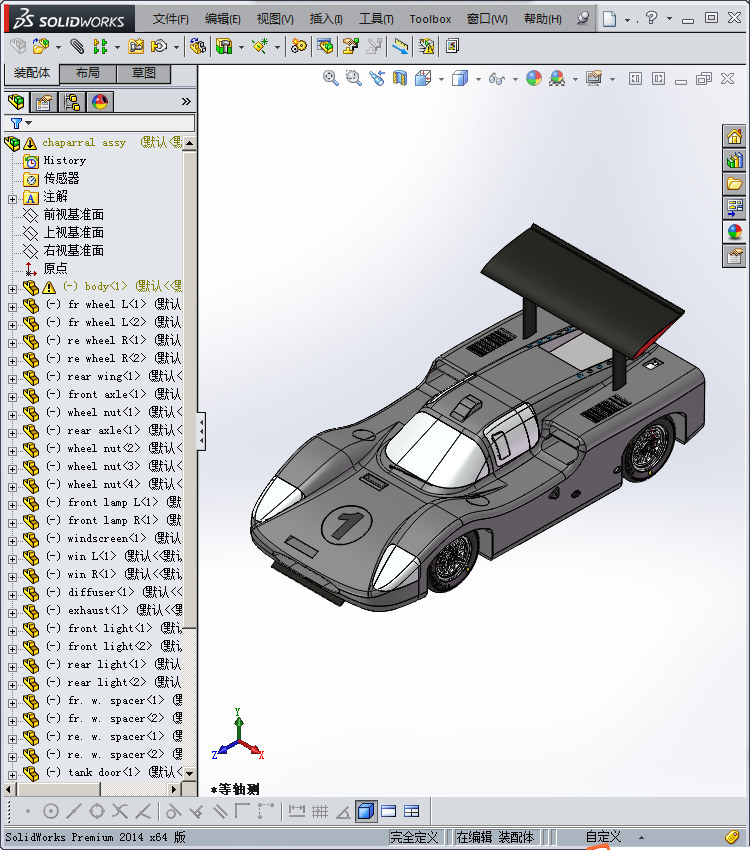Viewport: 750px width, 850px height.
Task: Expand the body<1> component node
Action: 12,289
